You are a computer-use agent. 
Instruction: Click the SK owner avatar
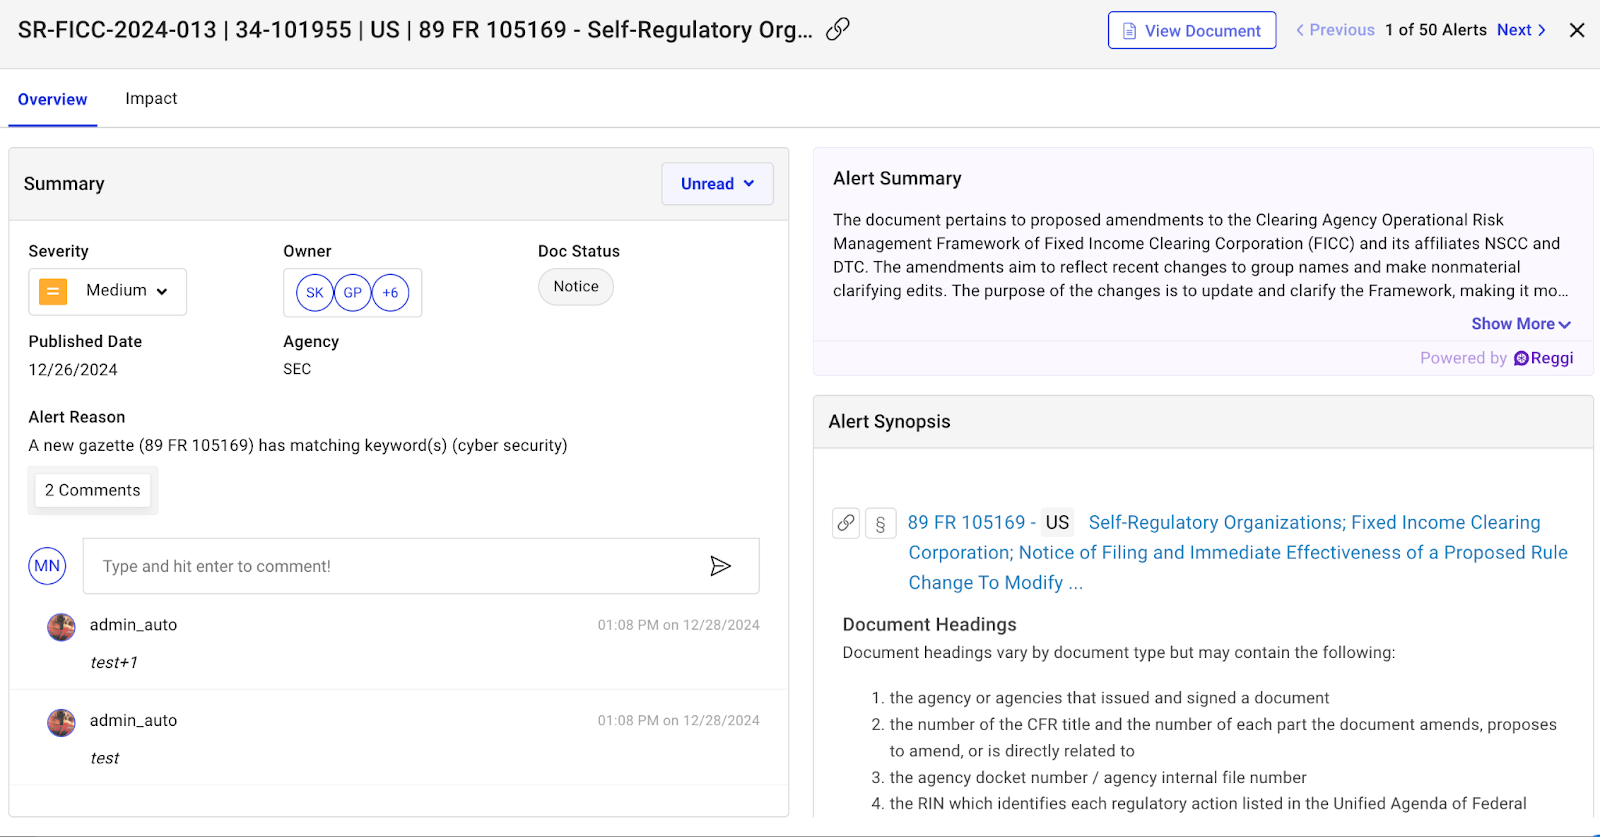click(314, 293)
